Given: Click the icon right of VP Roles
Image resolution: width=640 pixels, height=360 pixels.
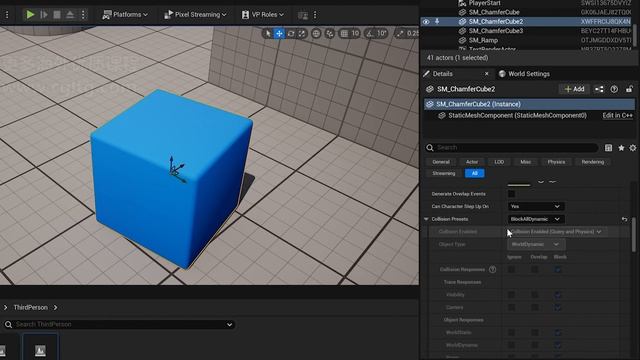Looking at the screenshot, I should coord(303,15).
